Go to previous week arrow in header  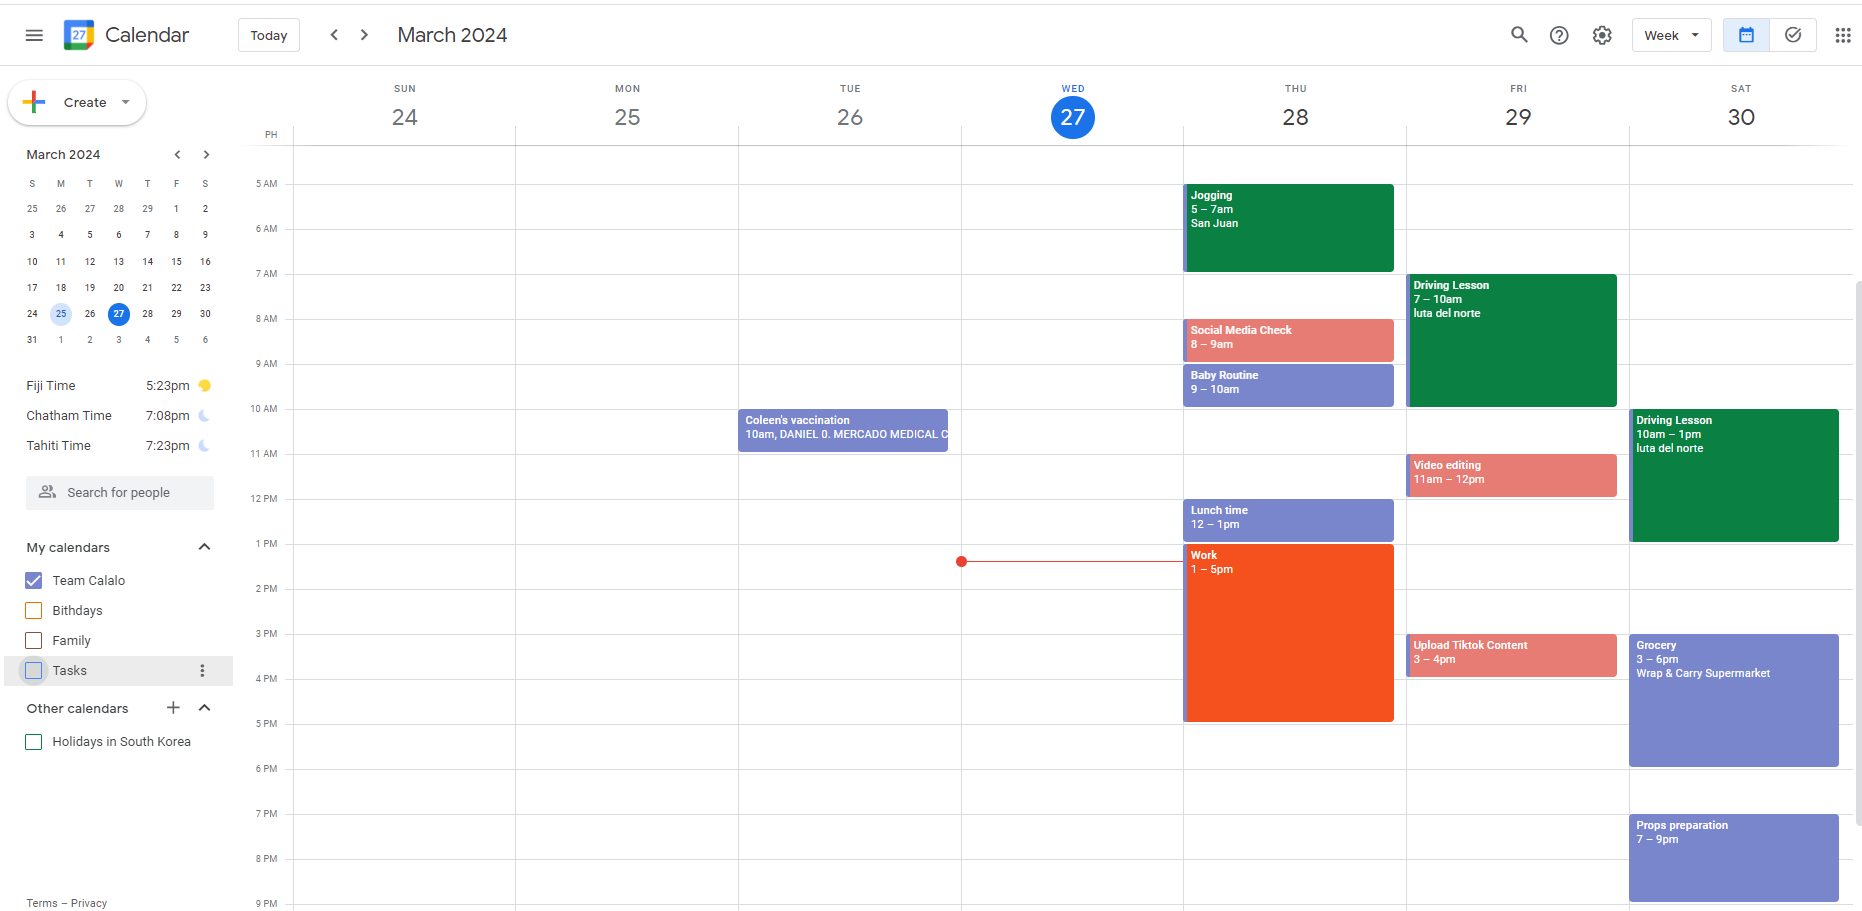[x=334, y=35]
